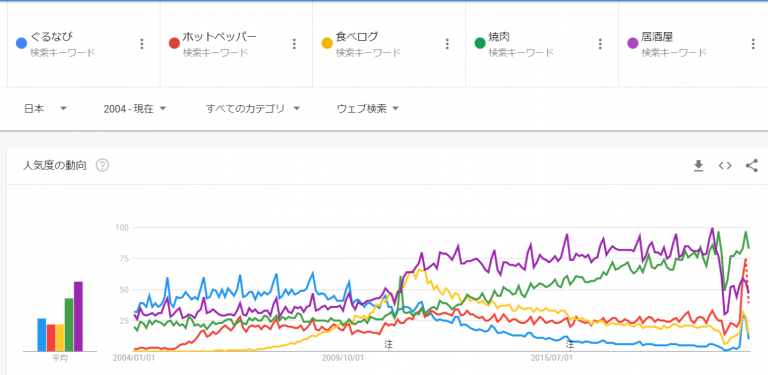
Task: Open the ウェブ検索 search type dropdown
Action: [368, 109]
